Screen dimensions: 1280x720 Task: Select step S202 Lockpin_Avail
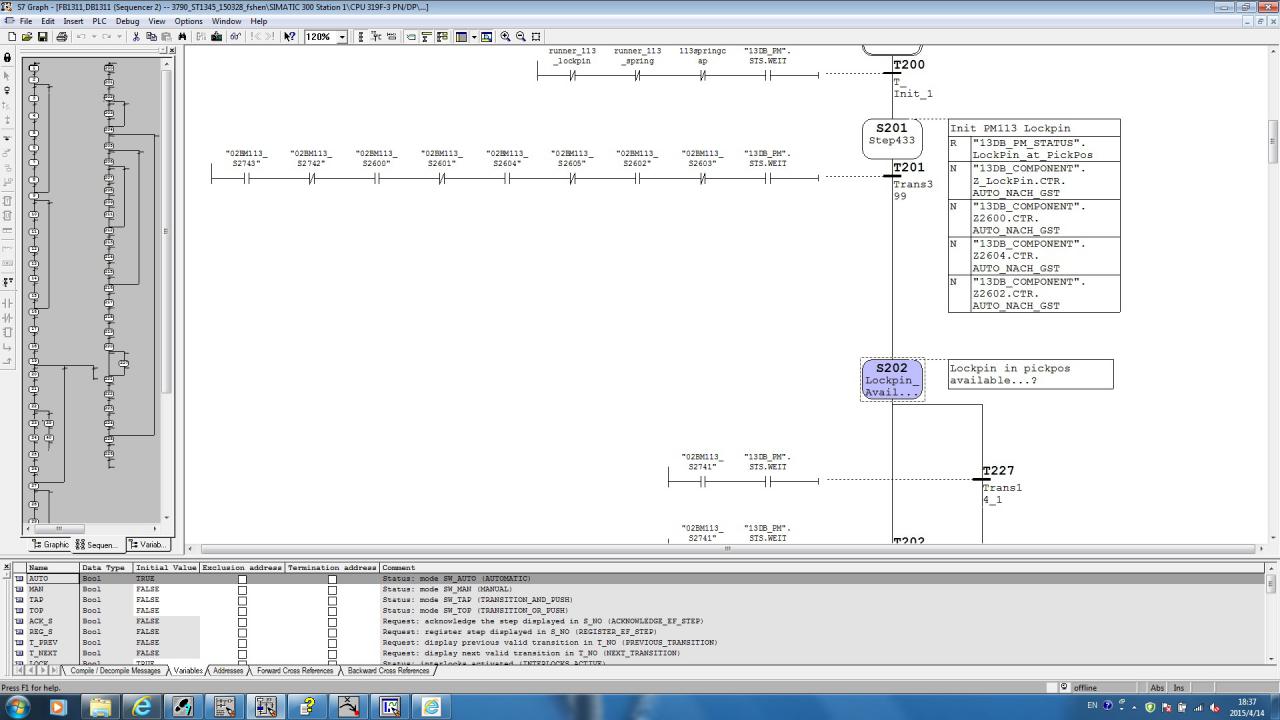(x=892, y=380)
